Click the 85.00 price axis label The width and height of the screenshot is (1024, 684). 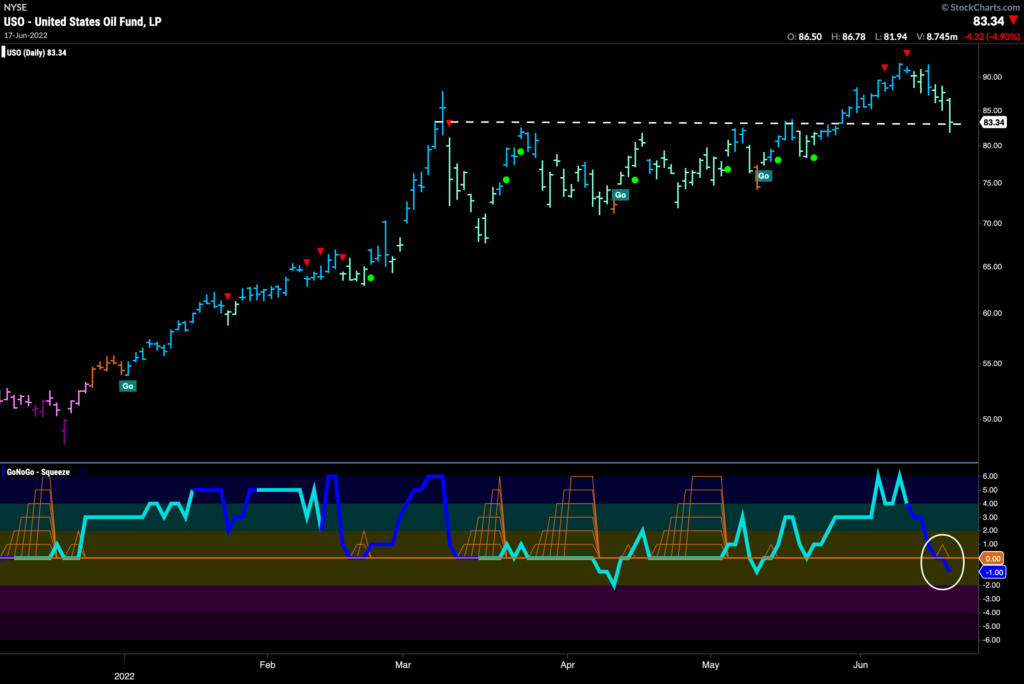click(x=992, y=110)
